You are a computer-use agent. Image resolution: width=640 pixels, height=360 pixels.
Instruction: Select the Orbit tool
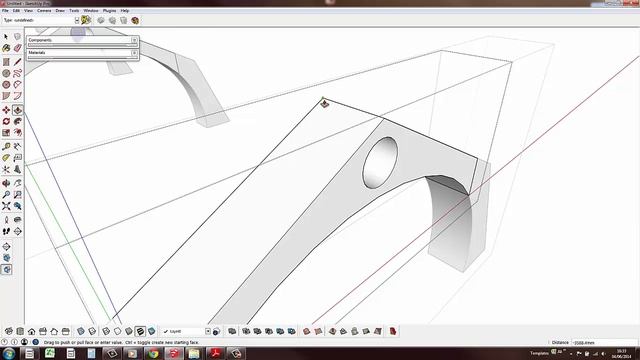pyautogui.click(x=6, y=183)
